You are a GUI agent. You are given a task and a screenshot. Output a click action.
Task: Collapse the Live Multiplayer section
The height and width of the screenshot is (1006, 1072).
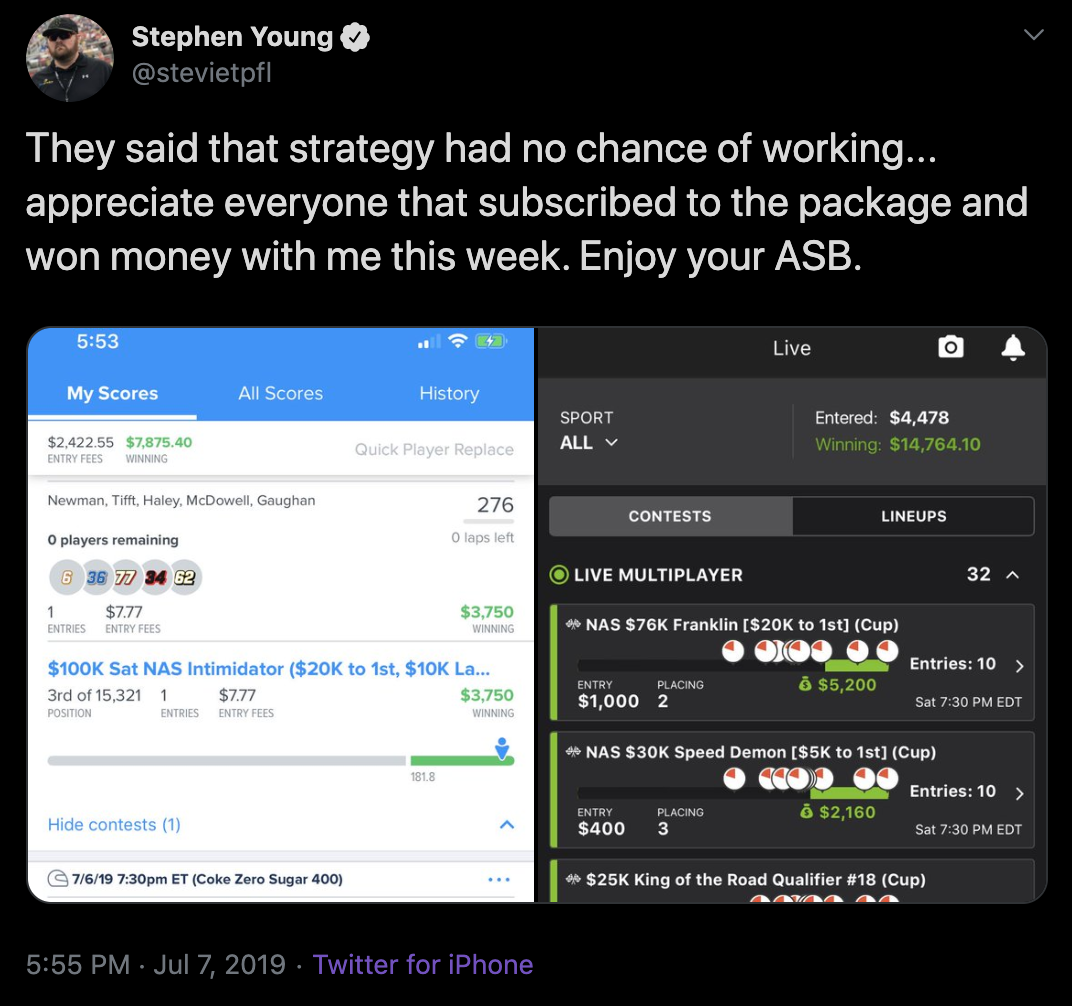[1013, 575]
